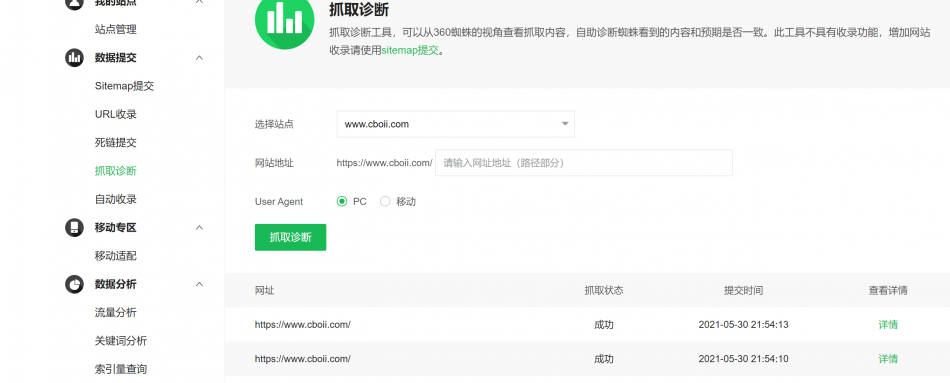The width and height of the screenshot is (950, 383).
Task: Click the 数据提交 bar chart icon
Action: tap(75, 58)
